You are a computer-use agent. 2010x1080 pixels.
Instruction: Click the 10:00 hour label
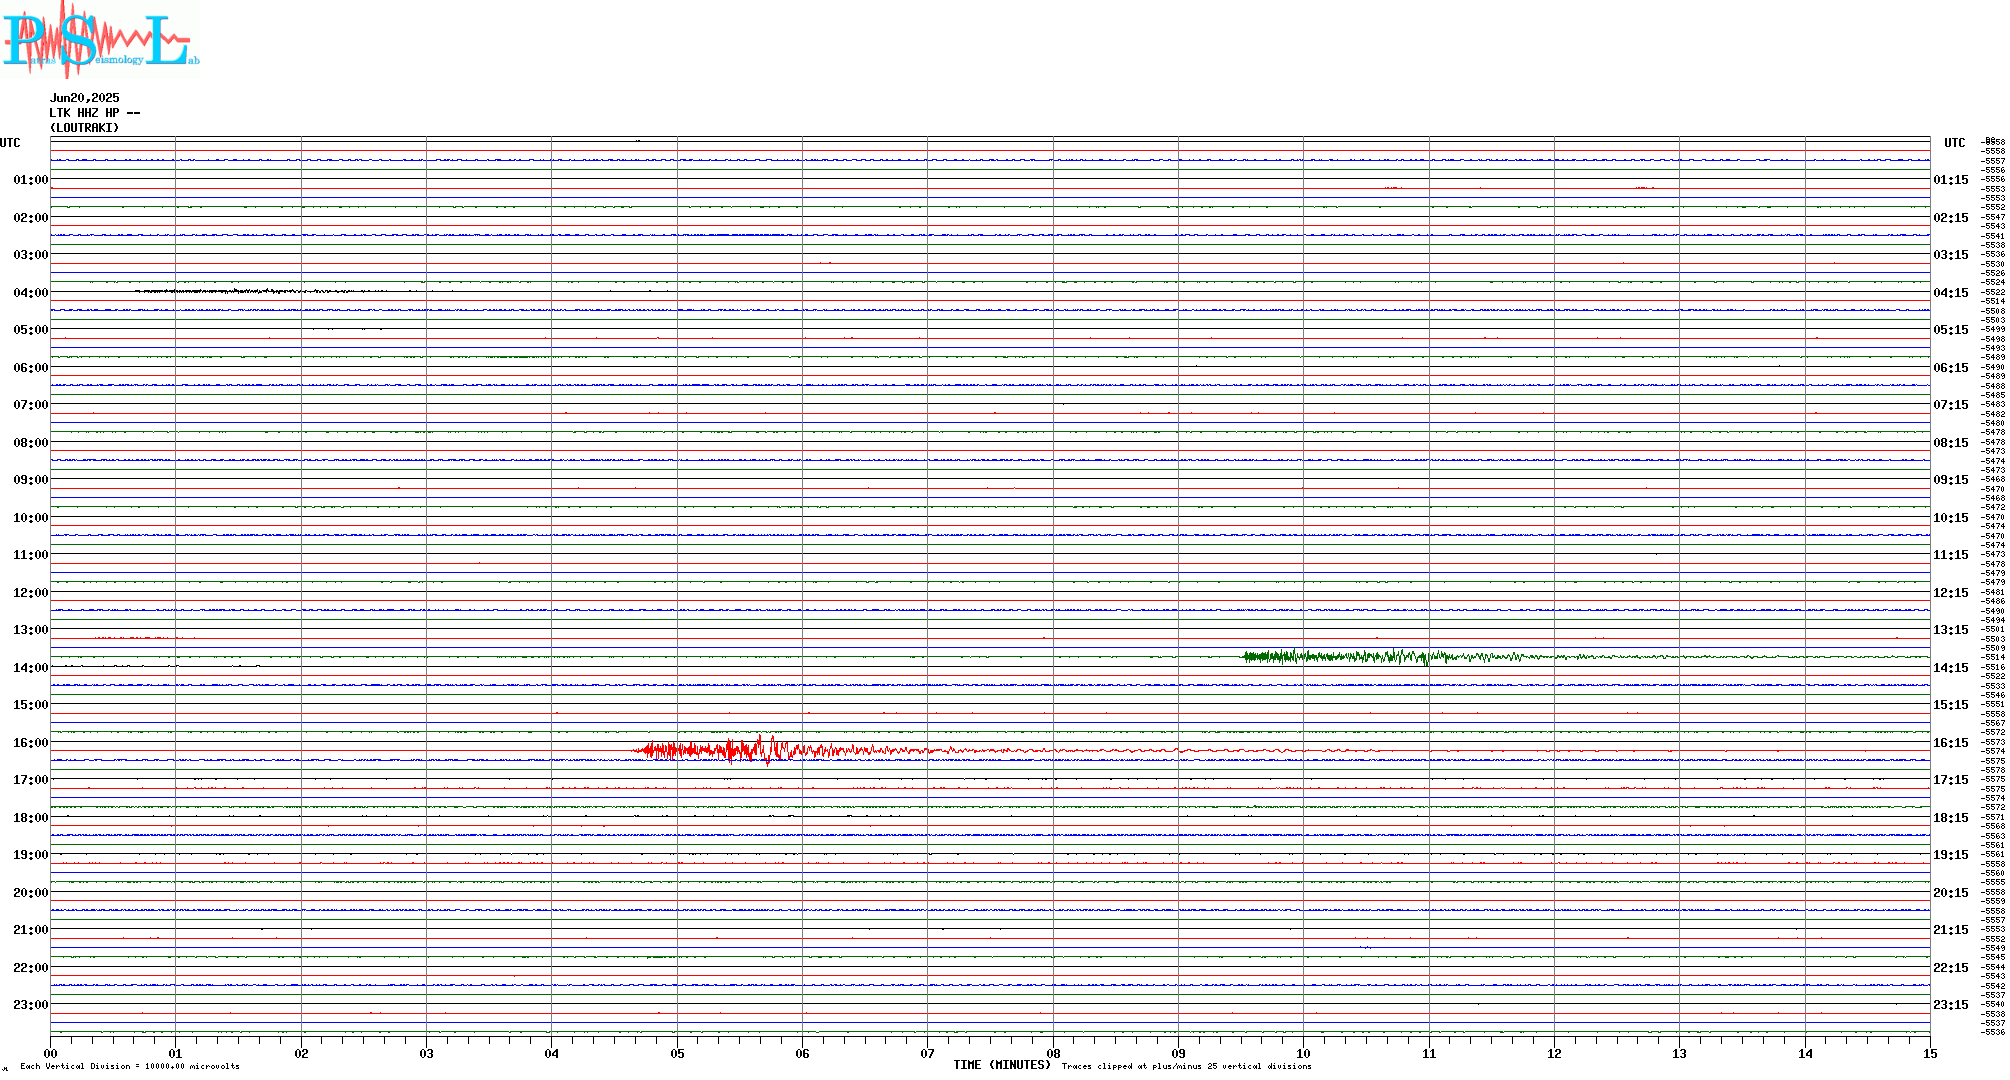point(31,518)
